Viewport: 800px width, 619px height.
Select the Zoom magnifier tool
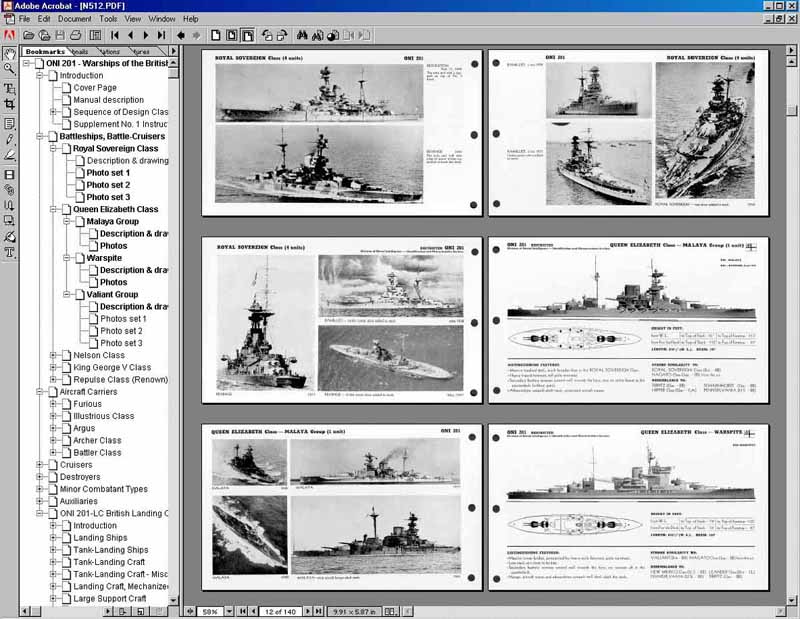pos(9,68)
